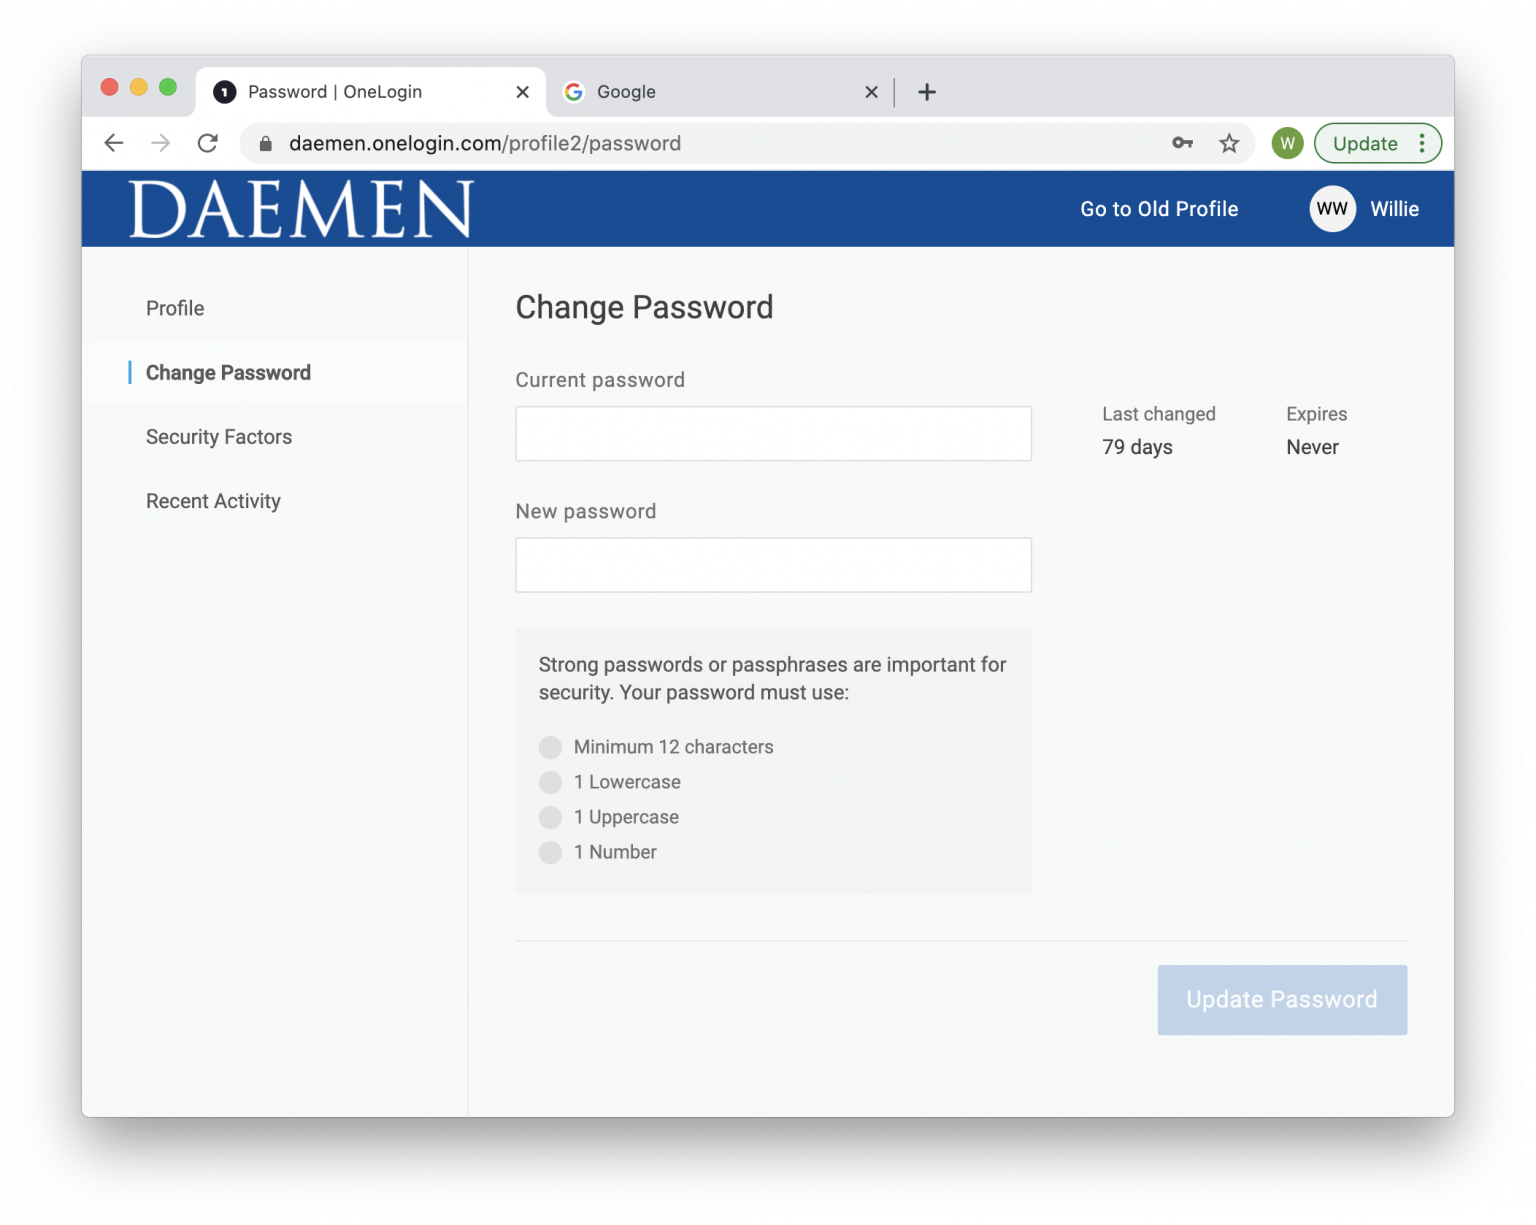Image resolution: width=1536 pixels, height=1225 pixels.
Task: Click the WW user avatar
Action: tap(1332, 209)
